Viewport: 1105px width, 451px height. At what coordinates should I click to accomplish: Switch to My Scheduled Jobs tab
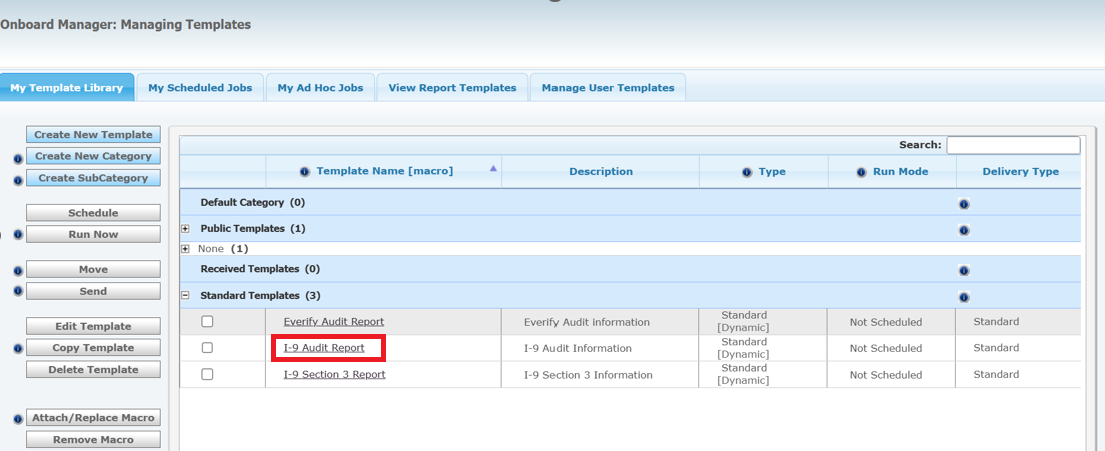200,88
